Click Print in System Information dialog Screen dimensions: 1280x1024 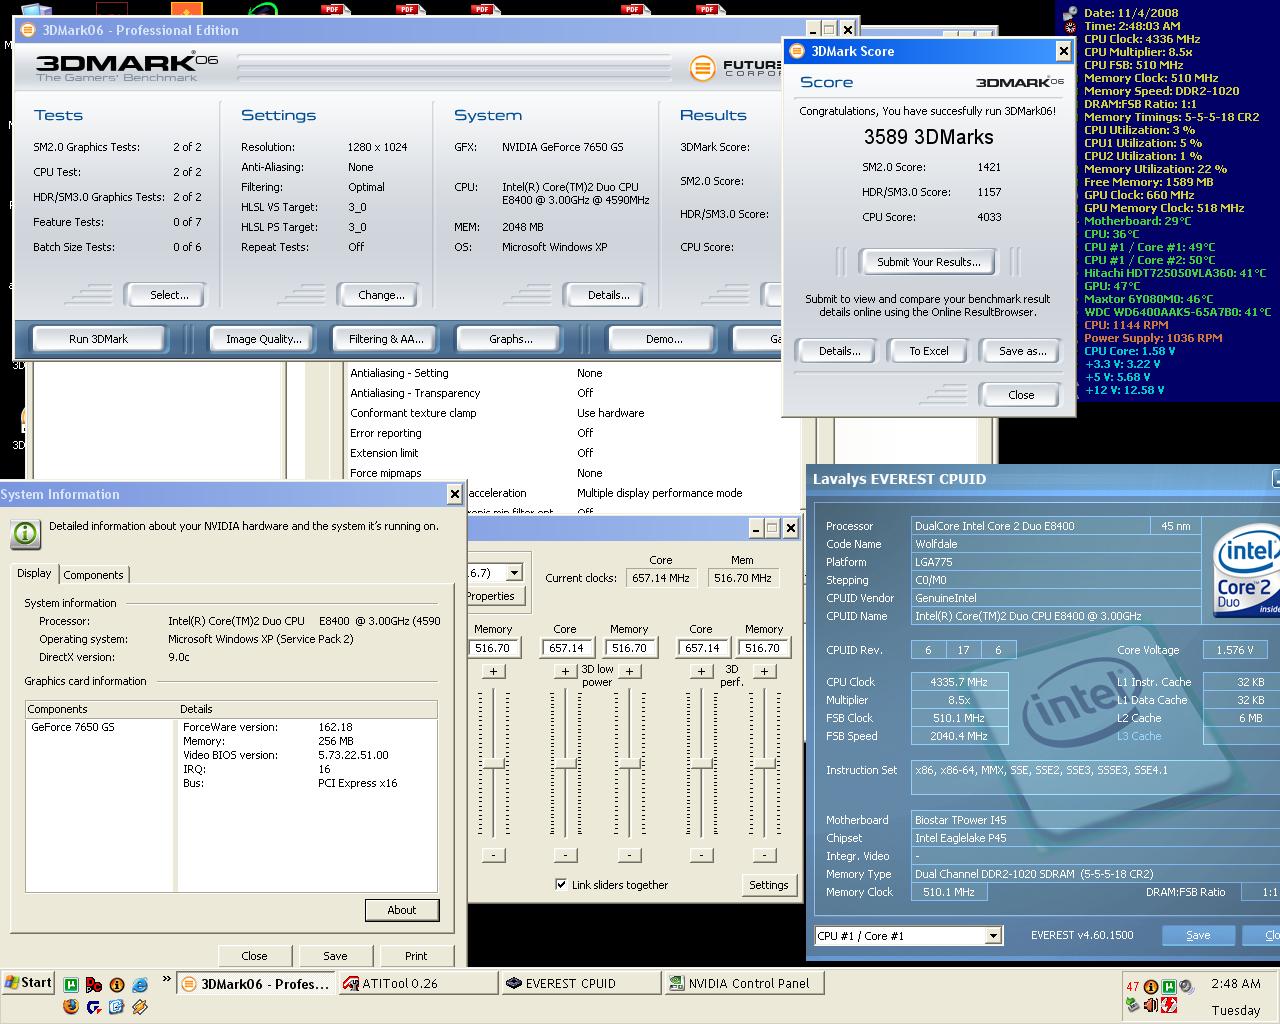(x=416, y=956)
